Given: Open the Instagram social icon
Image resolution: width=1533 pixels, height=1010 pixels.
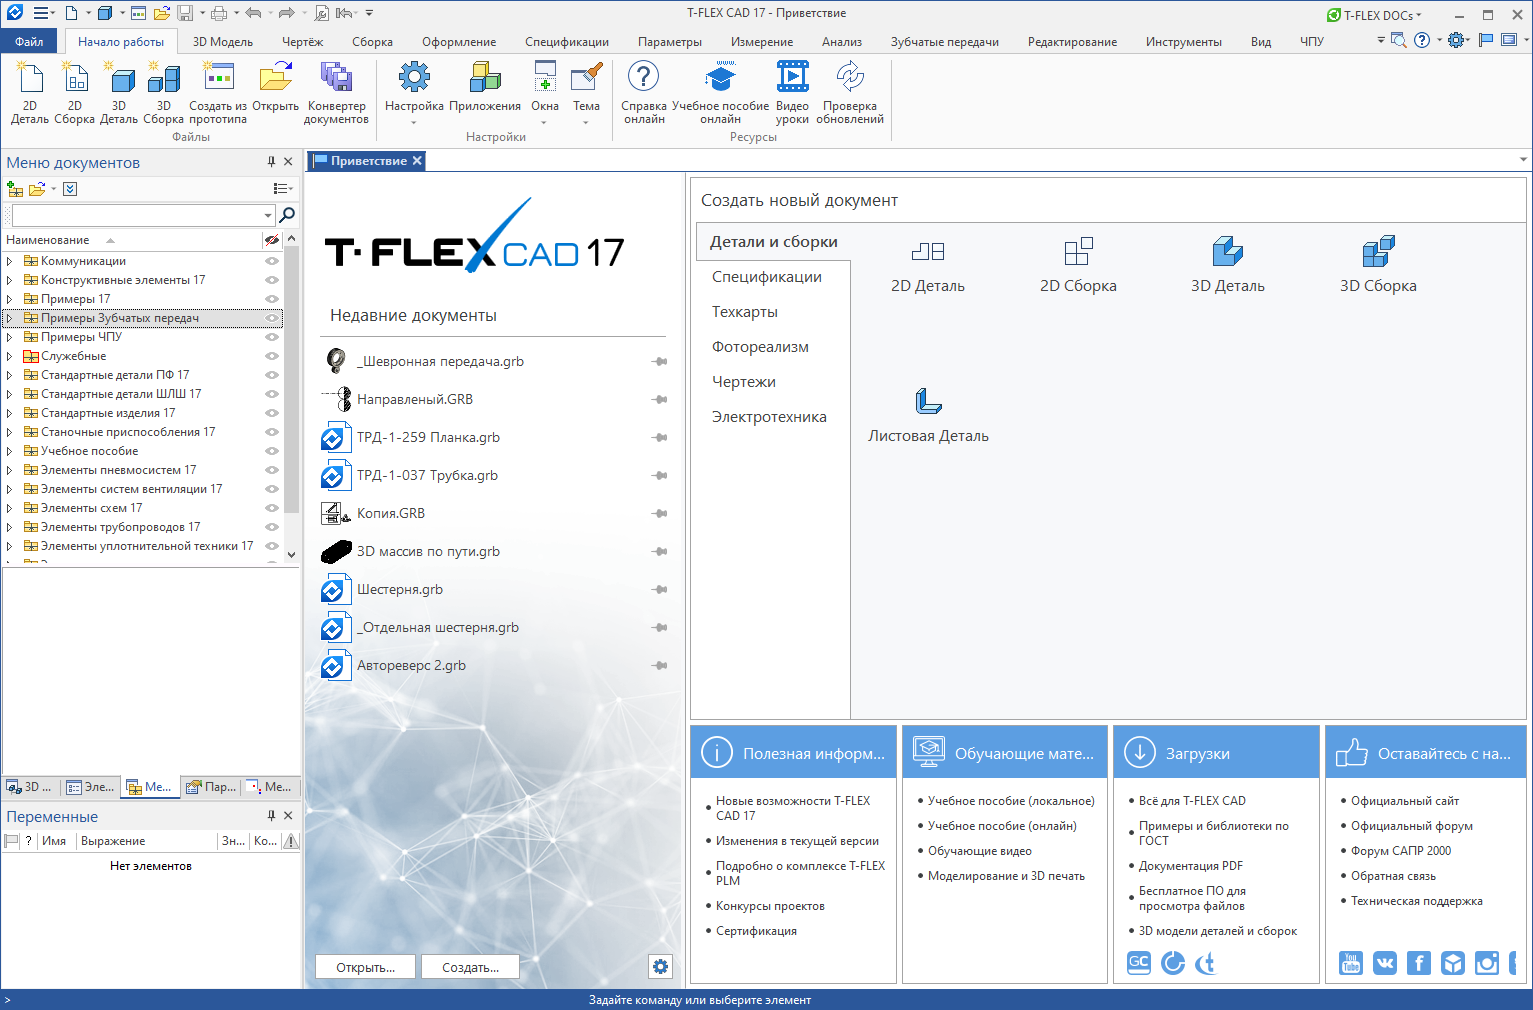Looking at the screenshot, I should (1487, 963).
